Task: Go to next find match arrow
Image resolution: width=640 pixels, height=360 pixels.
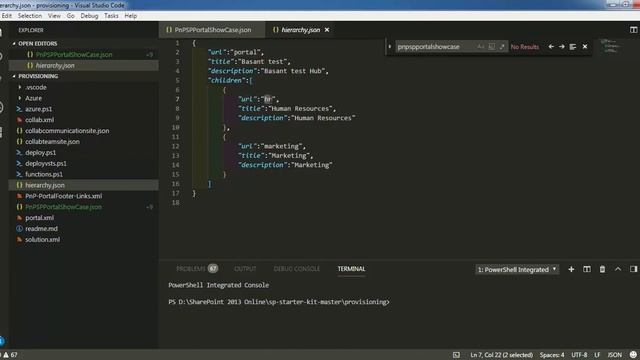Action: [x=562, y=47]
